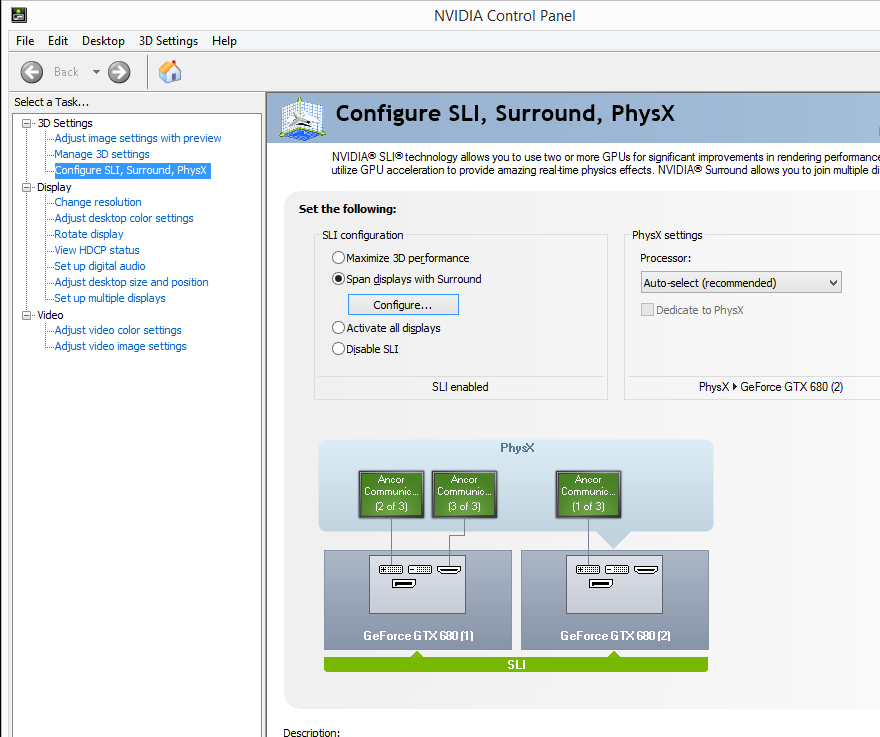Select Configure SLI, Surround, PhysX task
The image size is (880, 737).
click(132, 170)
